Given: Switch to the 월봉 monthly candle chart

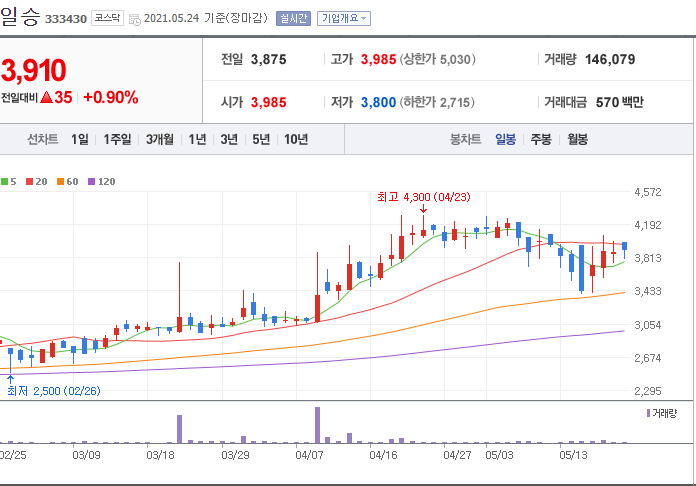Looking at the screenshot, I should tap(577, 139).
